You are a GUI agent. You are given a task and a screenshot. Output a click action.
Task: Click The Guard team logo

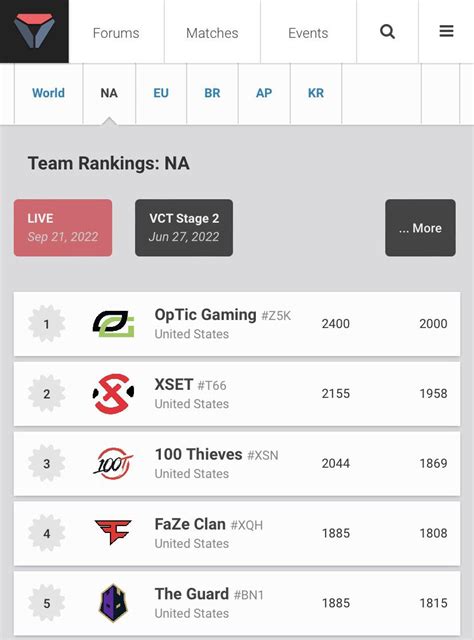coord(113,603)
